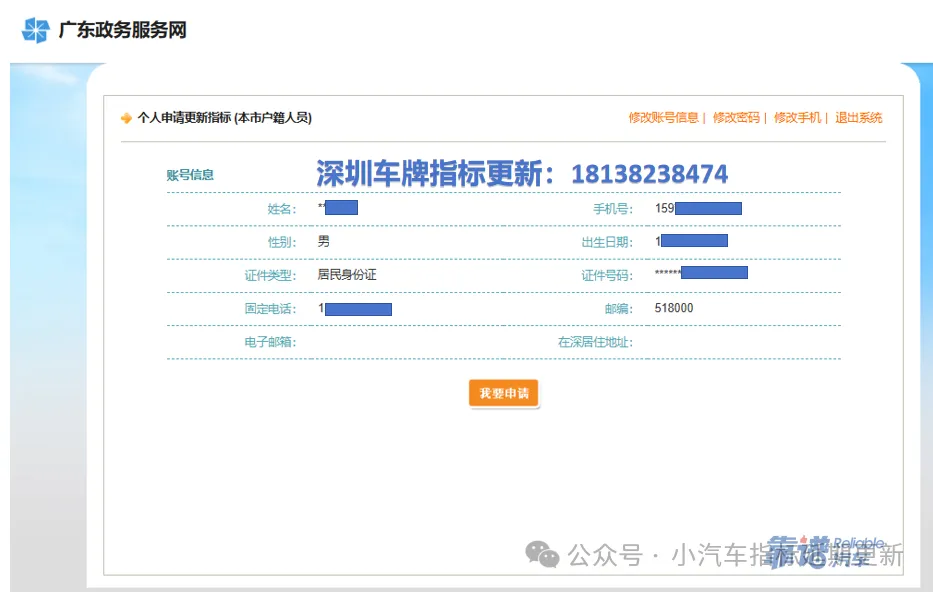
Task: Click the redacted 出生日期 value
Action: [x=691, y=241]
